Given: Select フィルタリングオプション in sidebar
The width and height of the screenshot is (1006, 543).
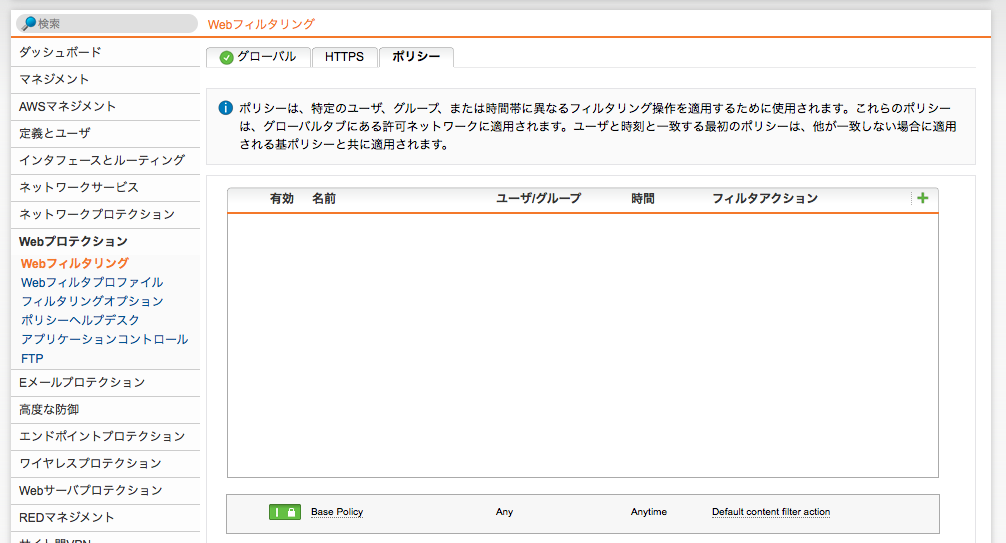Looking at the screenshot, I should click(92, 301).
